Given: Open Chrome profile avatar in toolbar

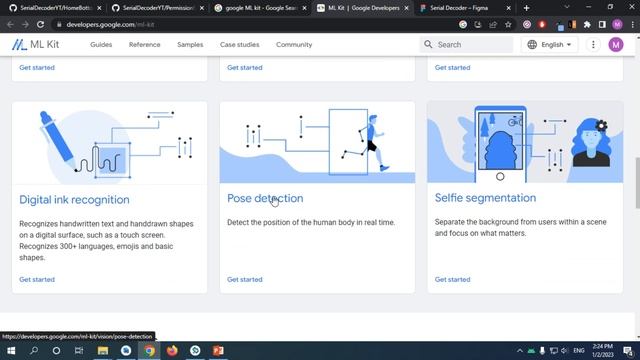Looking at the screenshot, I should click(617, 24).
